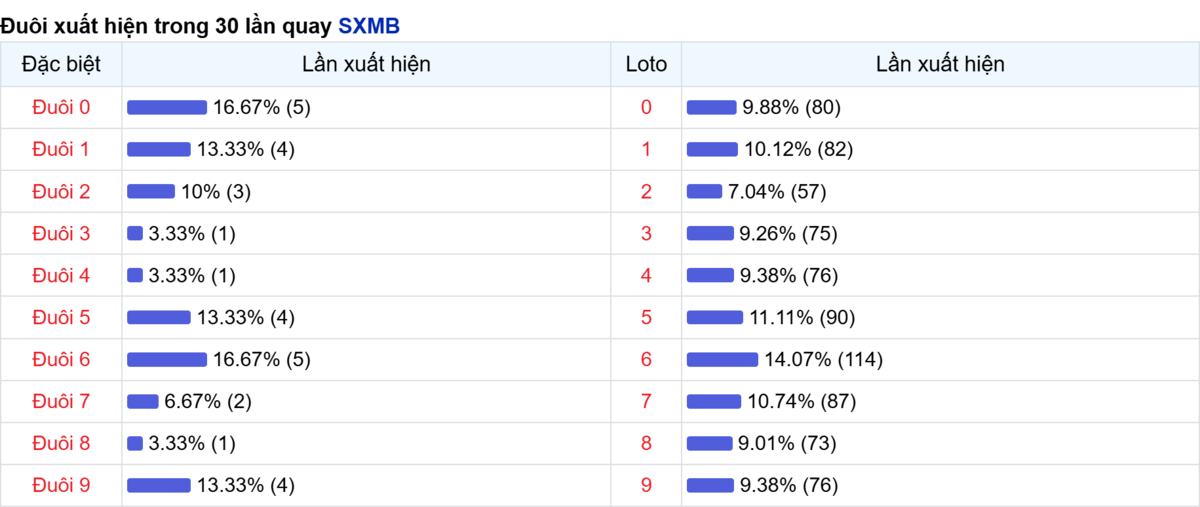The image size is (1200, 507).
Task: Click the 11.11% (90) value for Loto 5
Action: coord(802,317)
